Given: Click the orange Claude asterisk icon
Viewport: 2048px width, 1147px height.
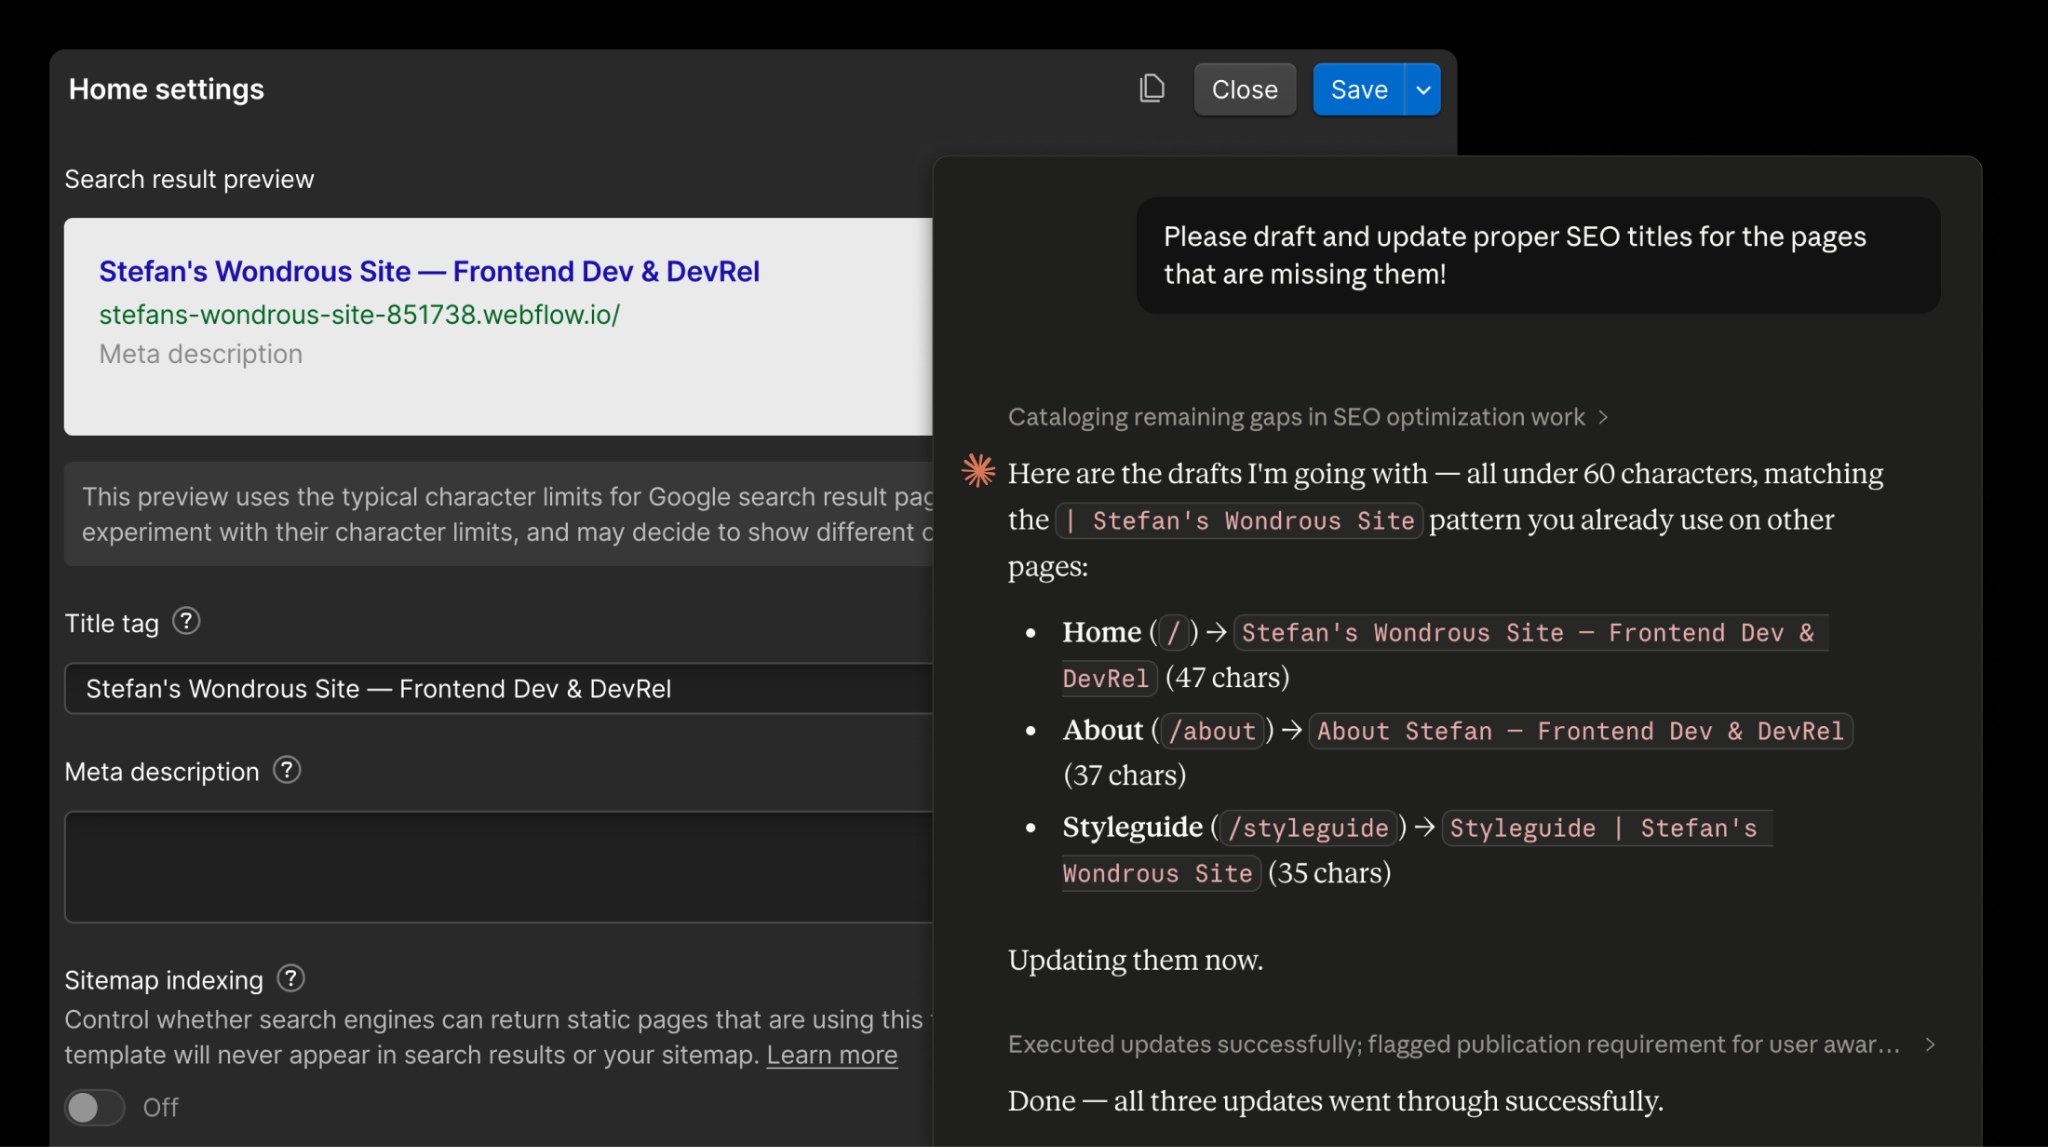Looking at the screenshot, I should (978, 470).
